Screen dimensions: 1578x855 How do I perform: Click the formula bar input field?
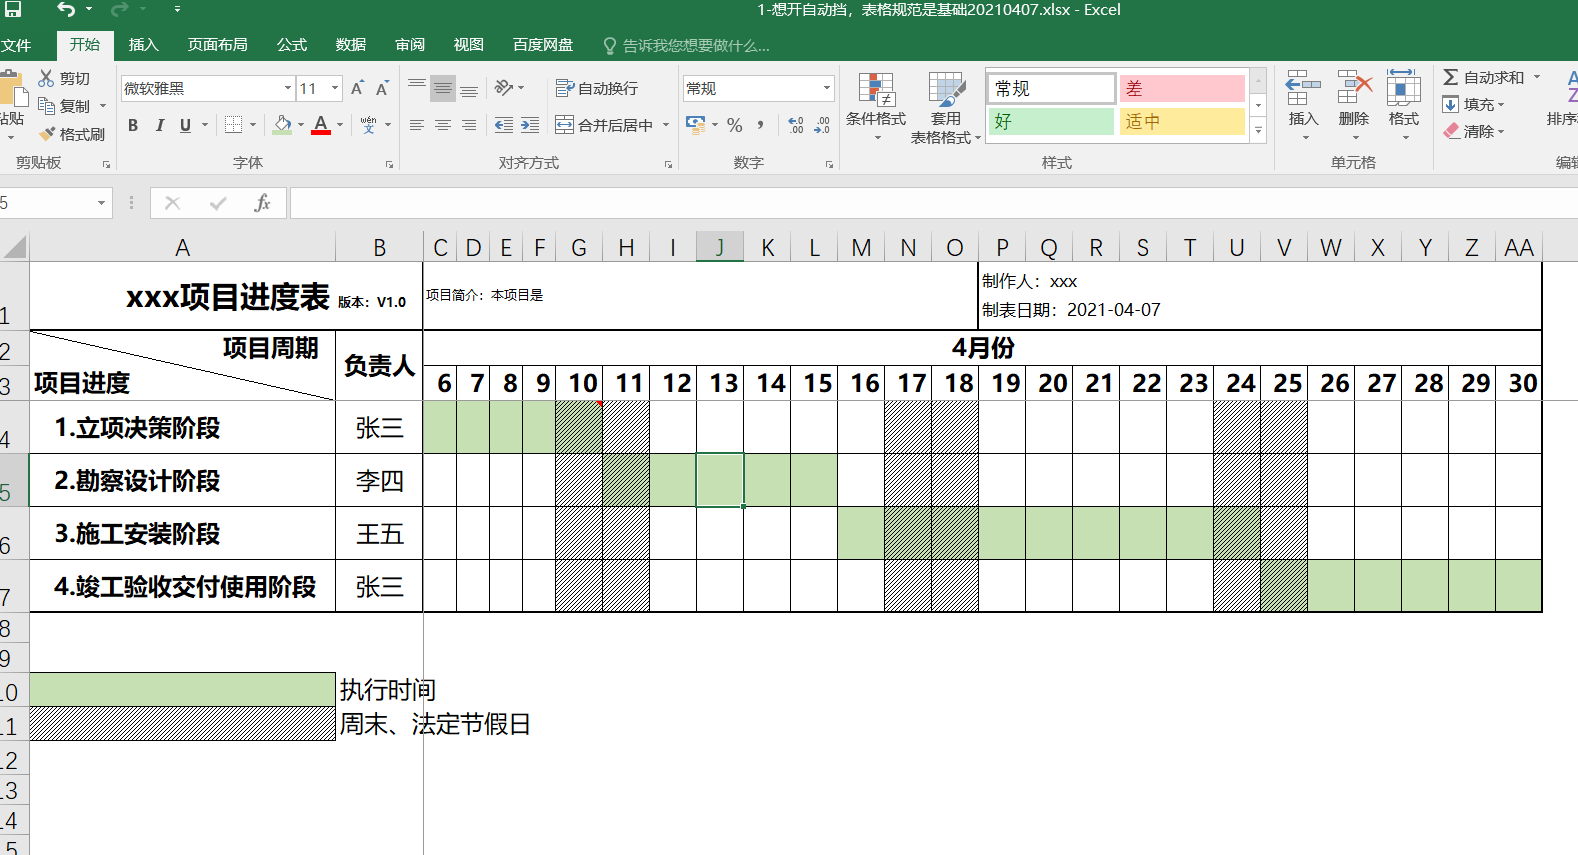coord(933,203)
